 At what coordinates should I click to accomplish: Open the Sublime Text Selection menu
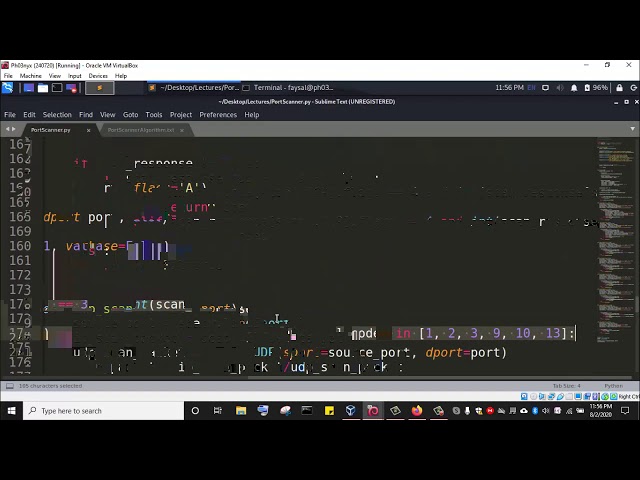click(x=57, y=115)
